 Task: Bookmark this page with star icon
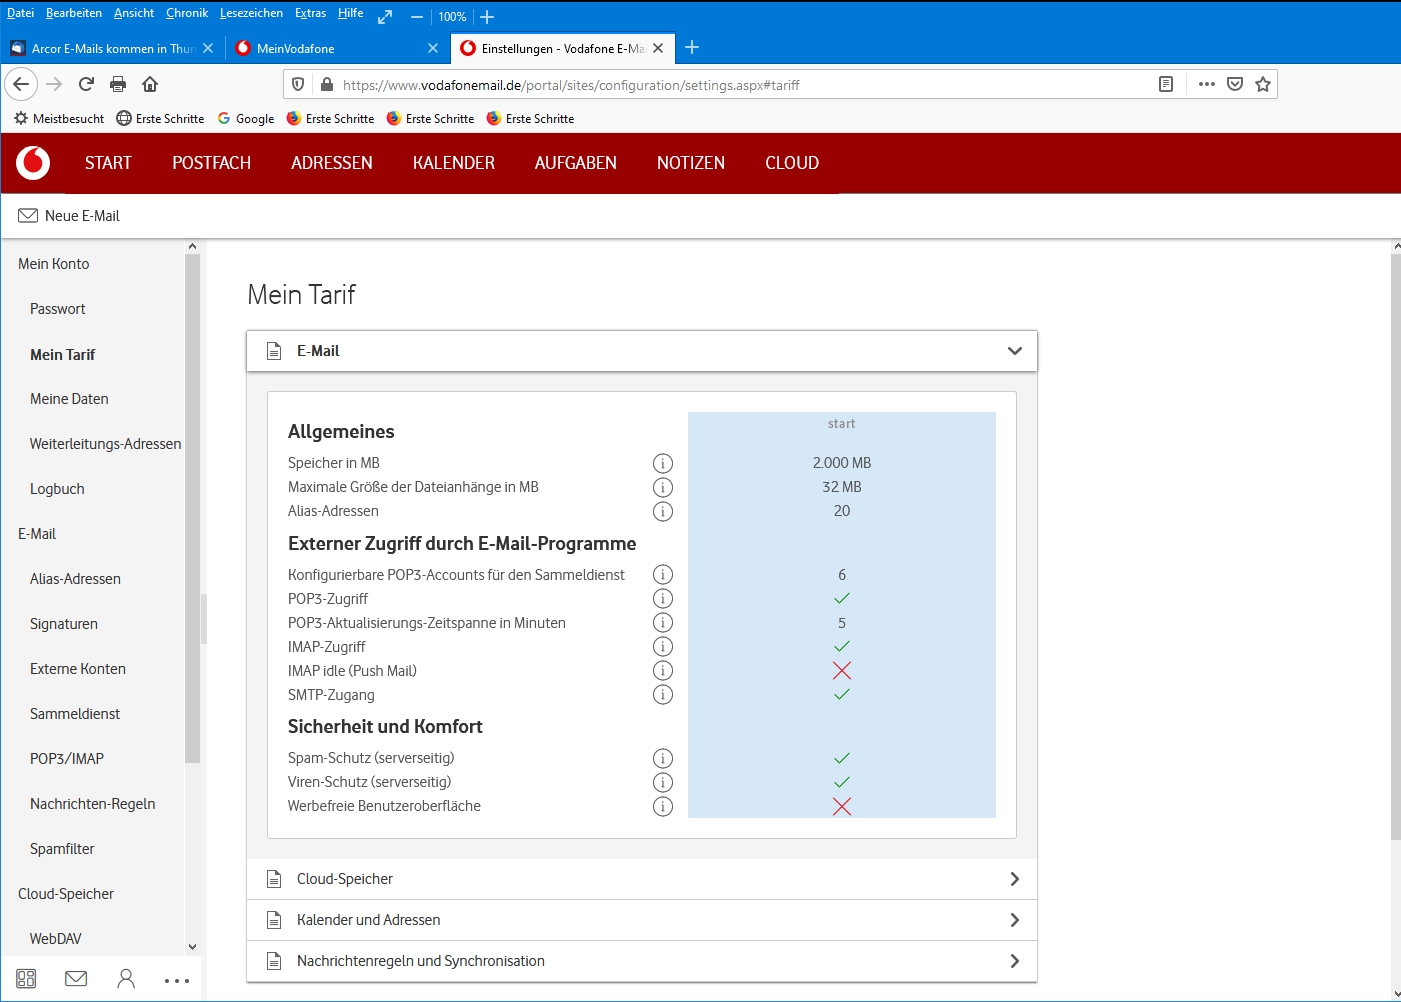pyautogui.click(x=1263, y=84)
